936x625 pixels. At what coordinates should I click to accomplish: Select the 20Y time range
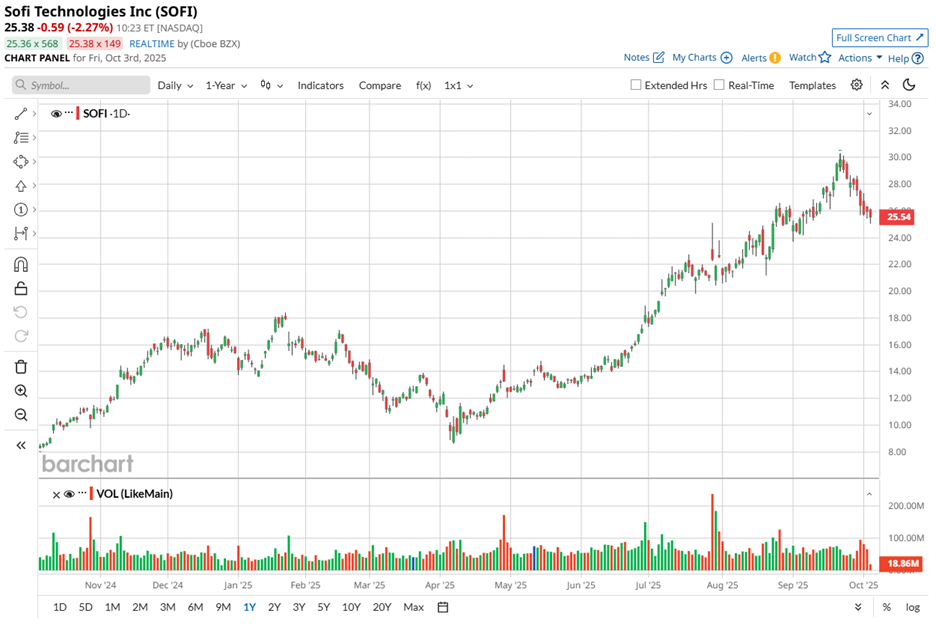click(381, 607)
